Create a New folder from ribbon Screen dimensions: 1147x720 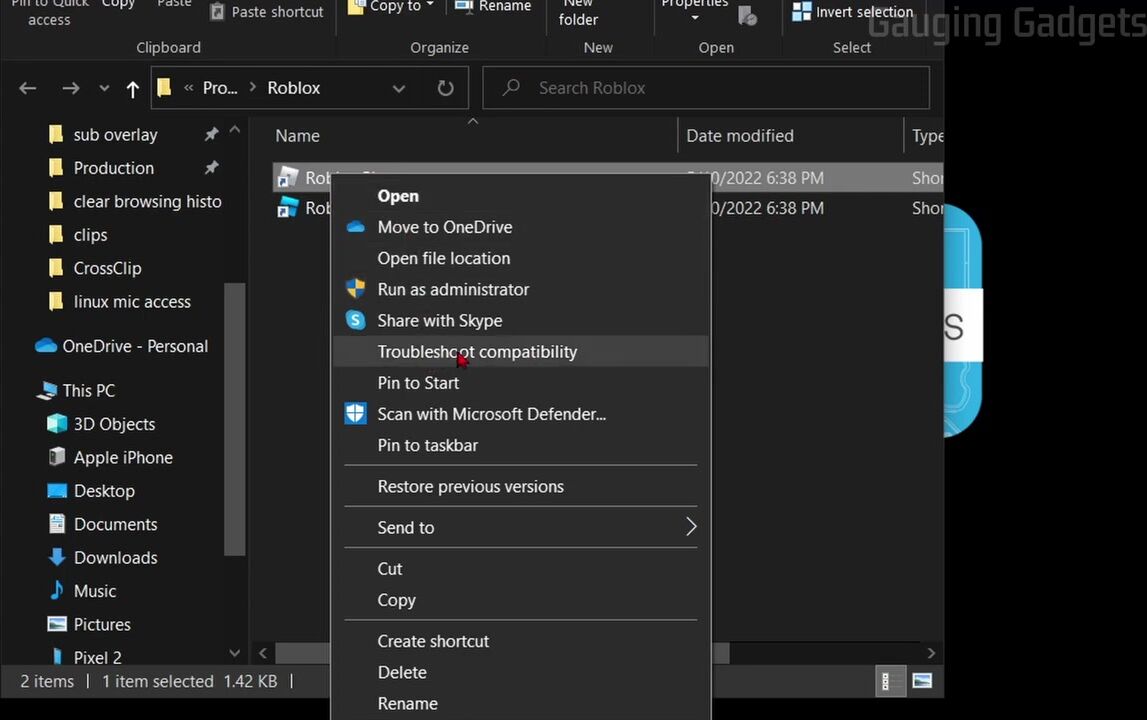coord(578,13)
